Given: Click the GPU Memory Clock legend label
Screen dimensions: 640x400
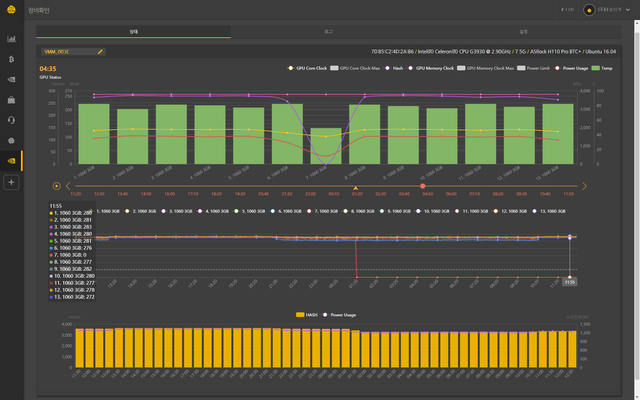Looking at the screenshot, I should pyautogui.click(x=435, y=68).
